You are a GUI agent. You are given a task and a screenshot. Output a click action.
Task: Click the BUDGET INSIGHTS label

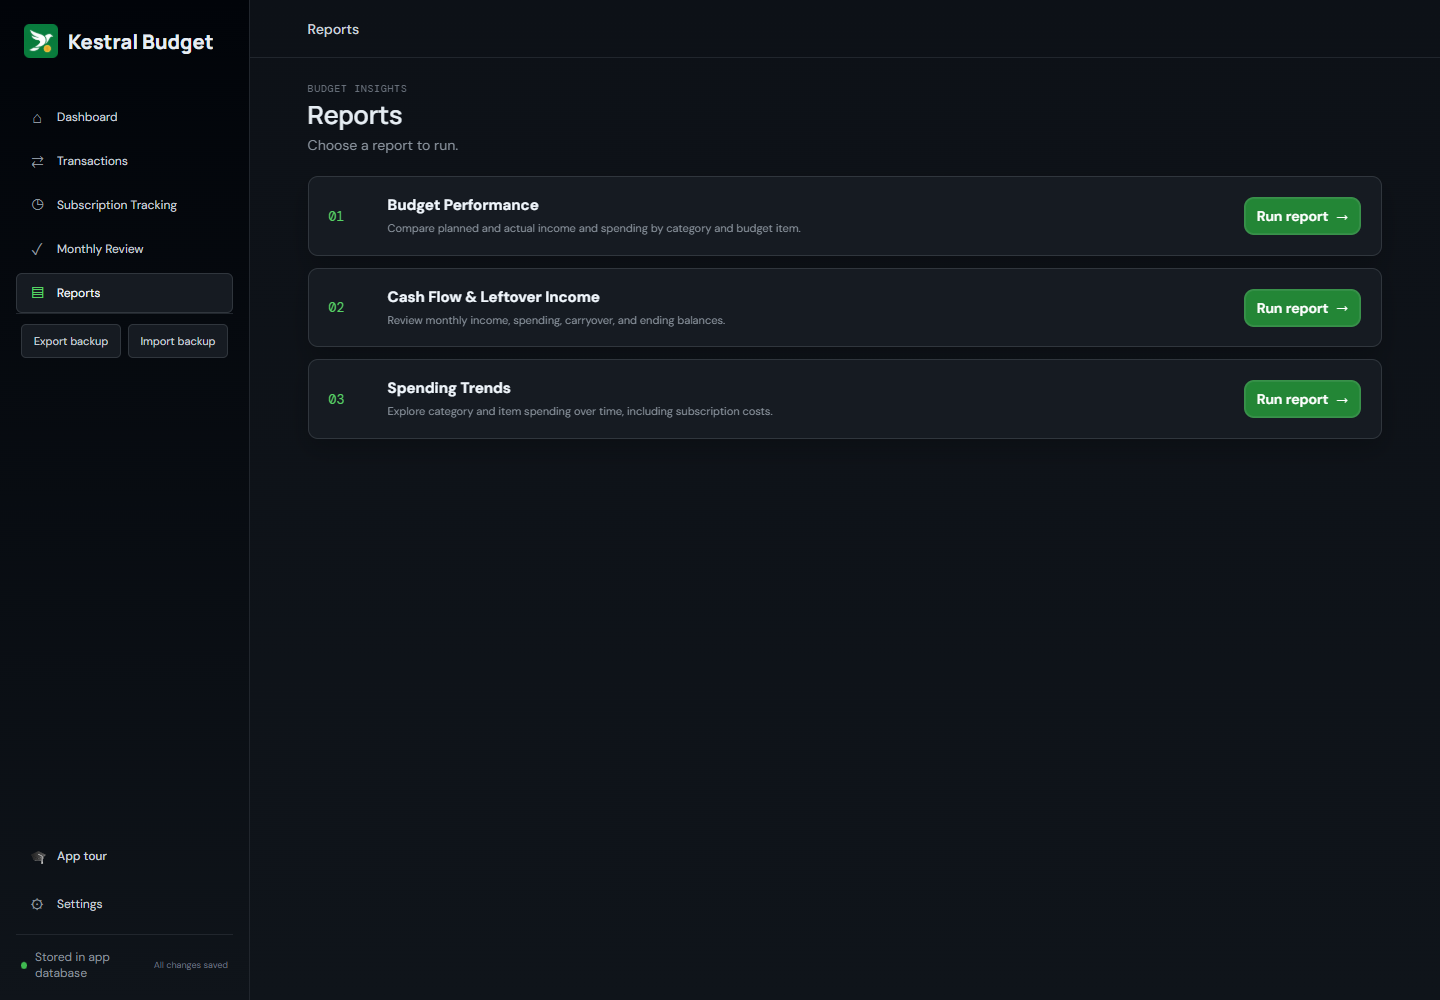tap(357, 89)
